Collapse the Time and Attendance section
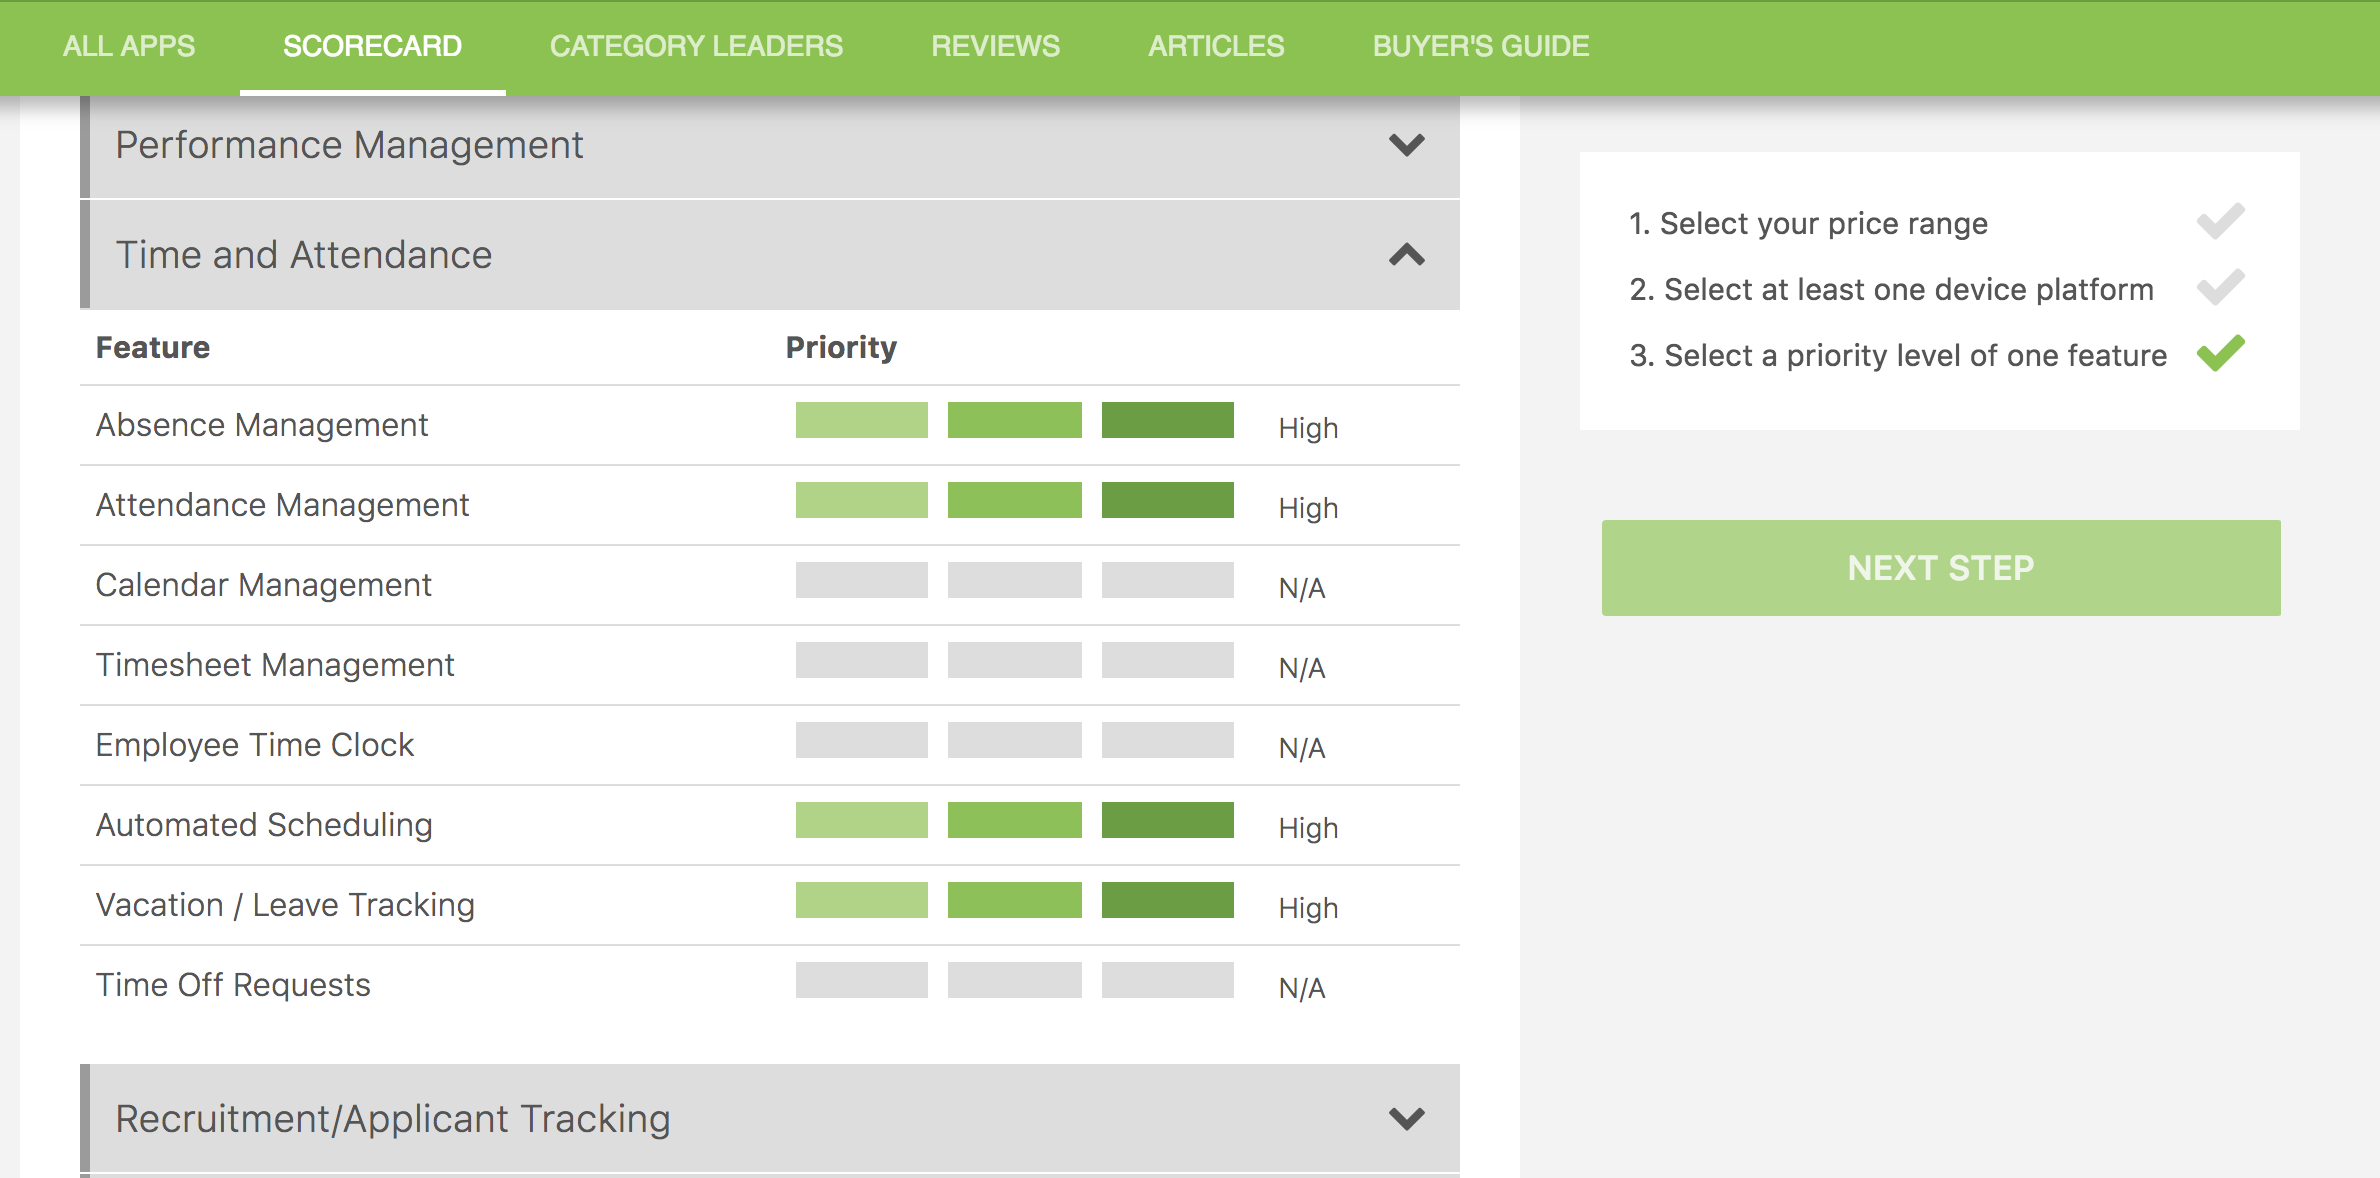The height and width of the screenshot is (1178, 2380). (1406, 255)
